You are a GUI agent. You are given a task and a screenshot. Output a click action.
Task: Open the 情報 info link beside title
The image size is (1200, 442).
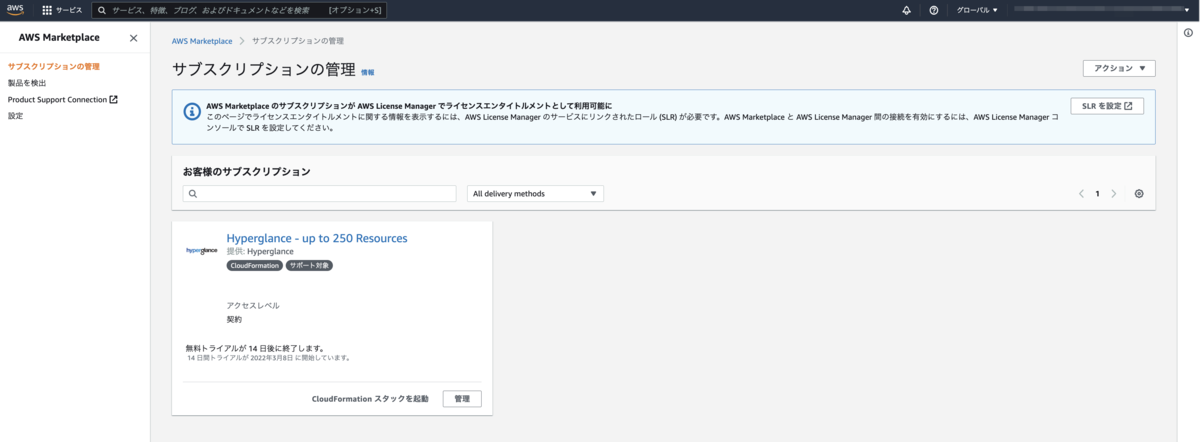pyautogui.click(x=368, y=73)
